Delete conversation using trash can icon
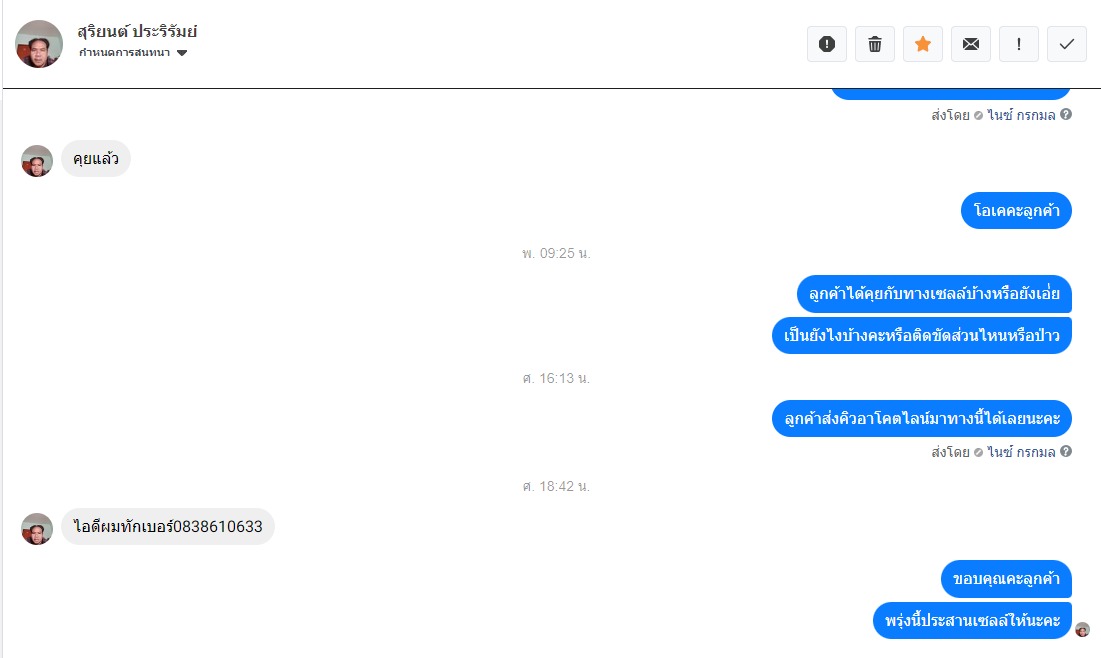 pyautogui.click(x=875, y=44)
